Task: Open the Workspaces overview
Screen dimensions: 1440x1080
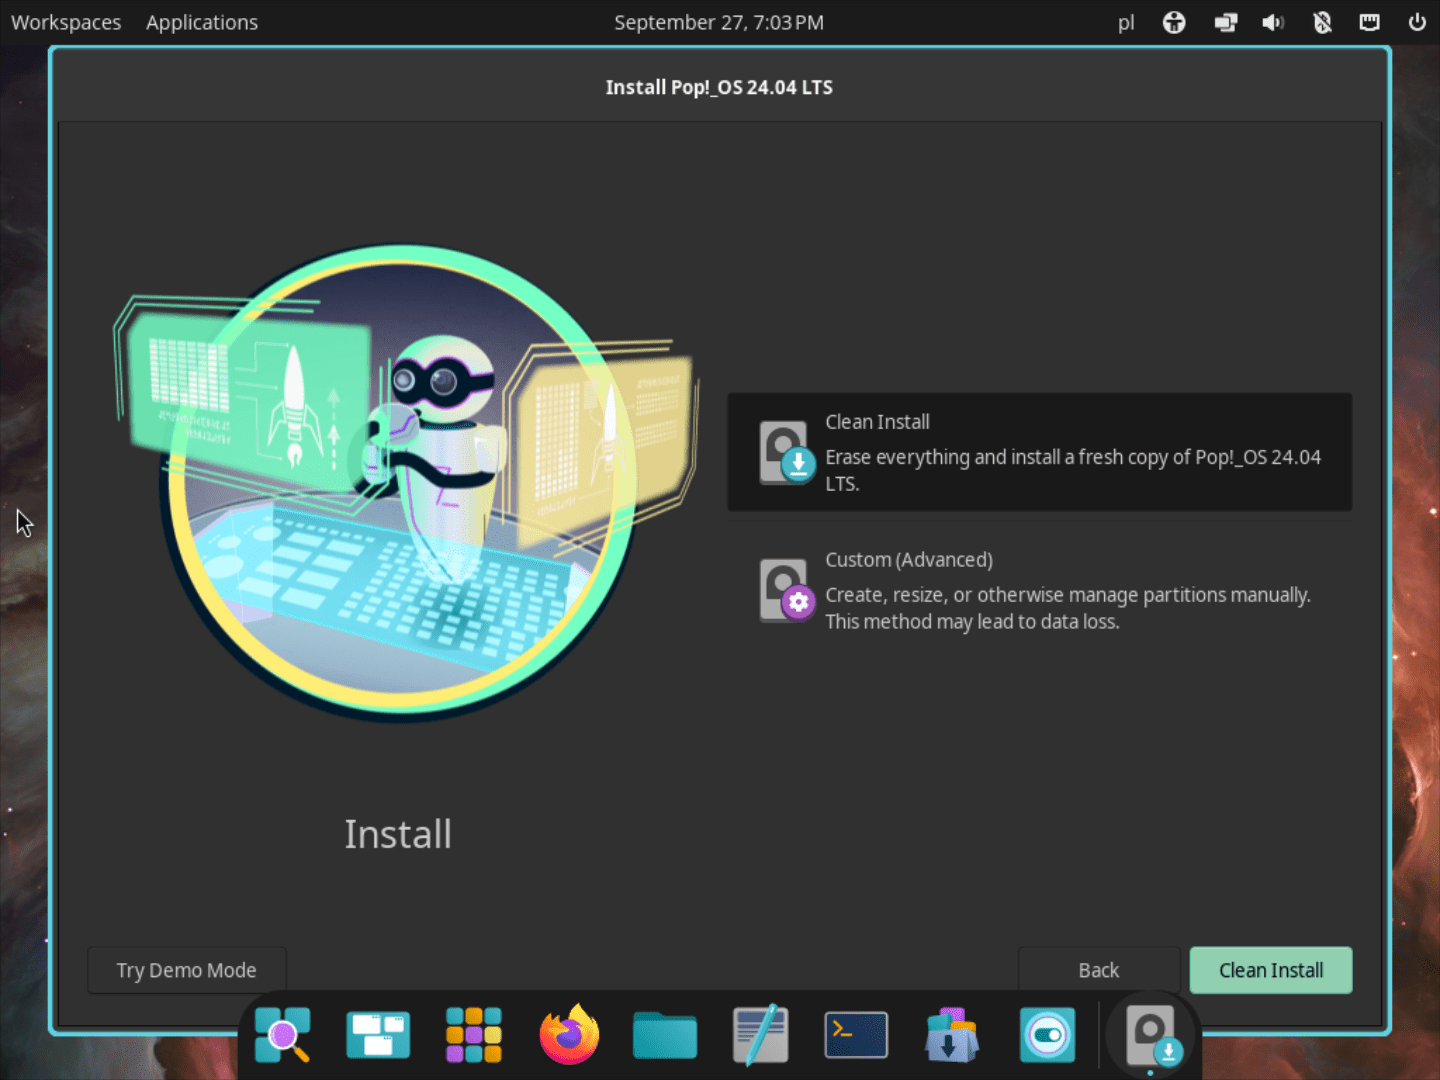Action: click(x=66, y=22)
